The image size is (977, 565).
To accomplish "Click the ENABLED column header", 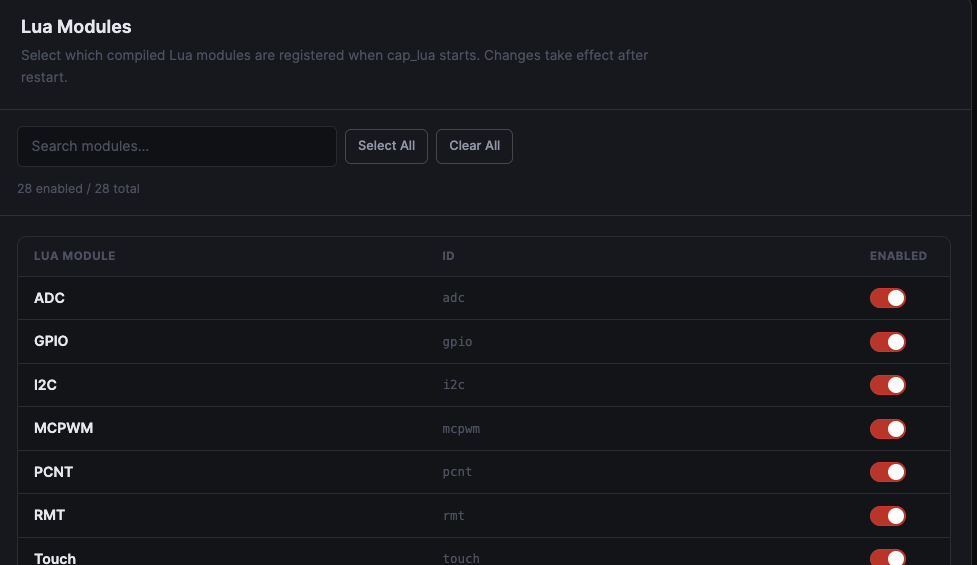I will coord(898,256).
